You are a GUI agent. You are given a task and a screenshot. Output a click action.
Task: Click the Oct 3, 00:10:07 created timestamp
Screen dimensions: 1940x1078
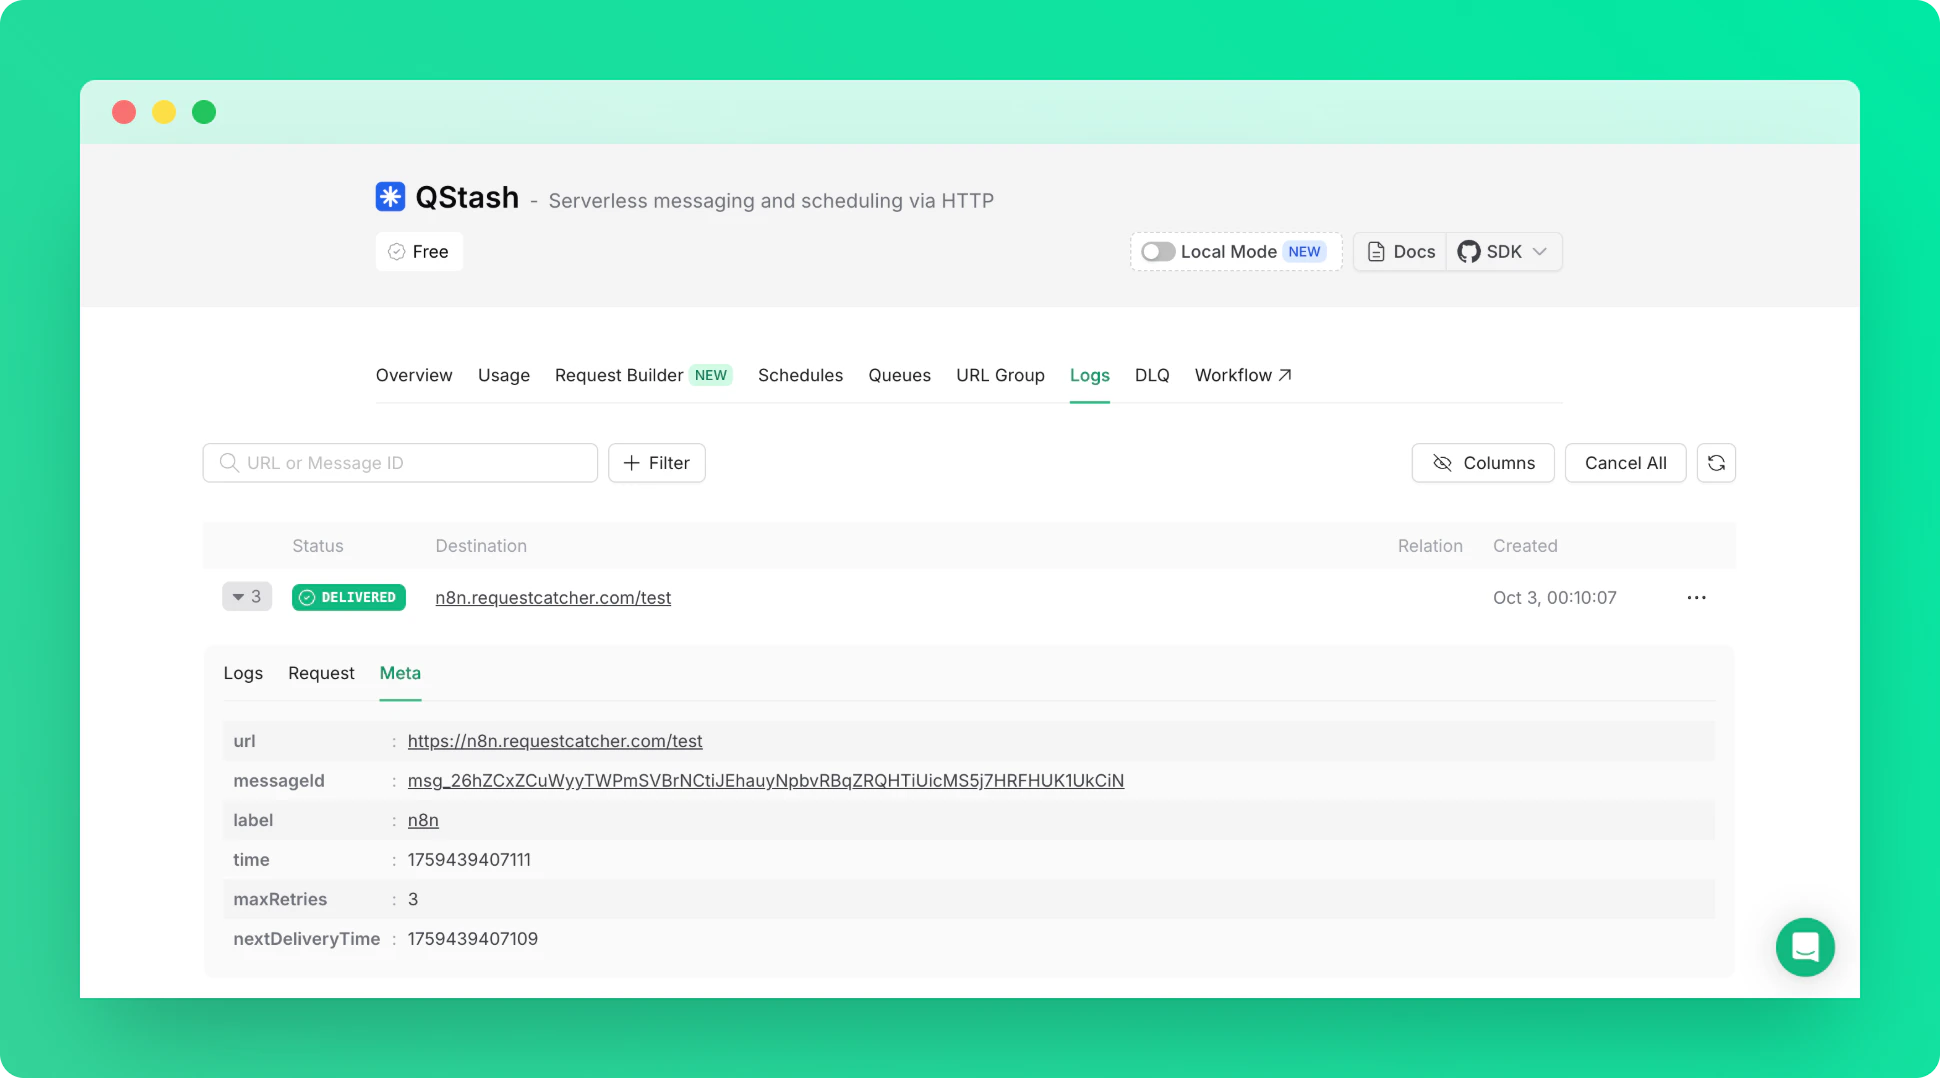1554,597
